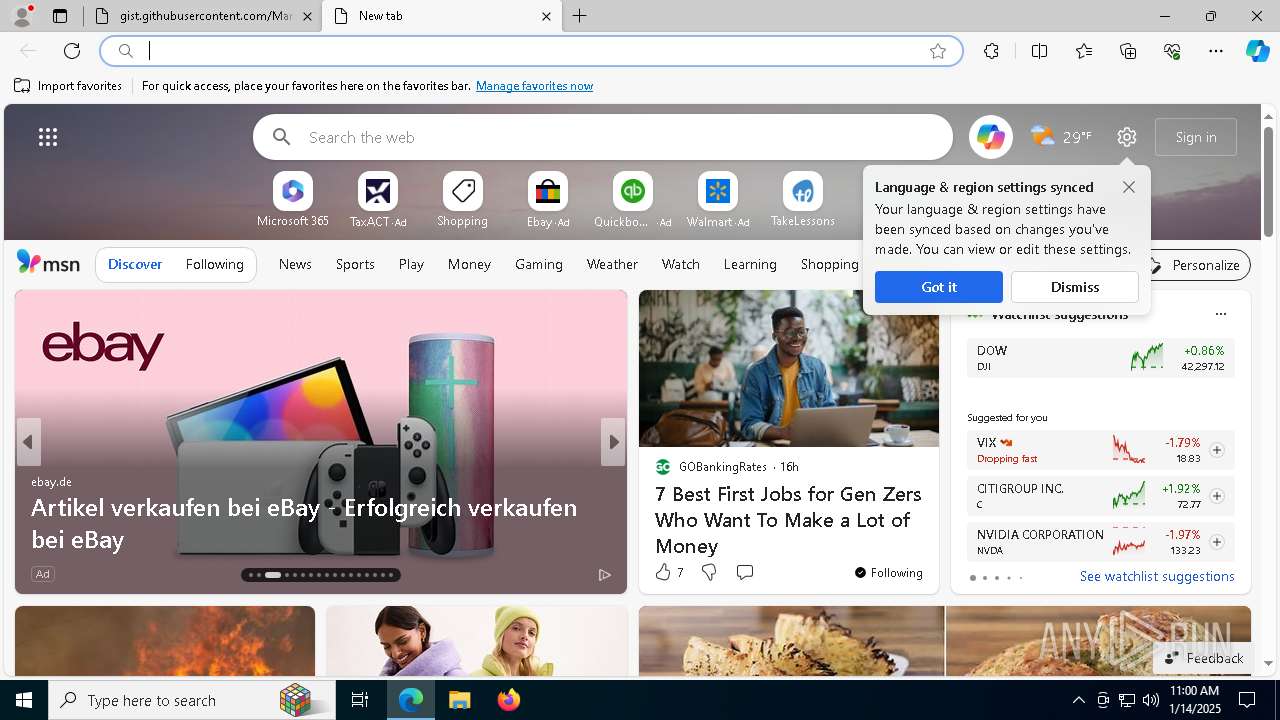Open page settings gear icon
The width and height of the screenshot is (1280, 720).
pyautogui.click(x=1127, y=137)
